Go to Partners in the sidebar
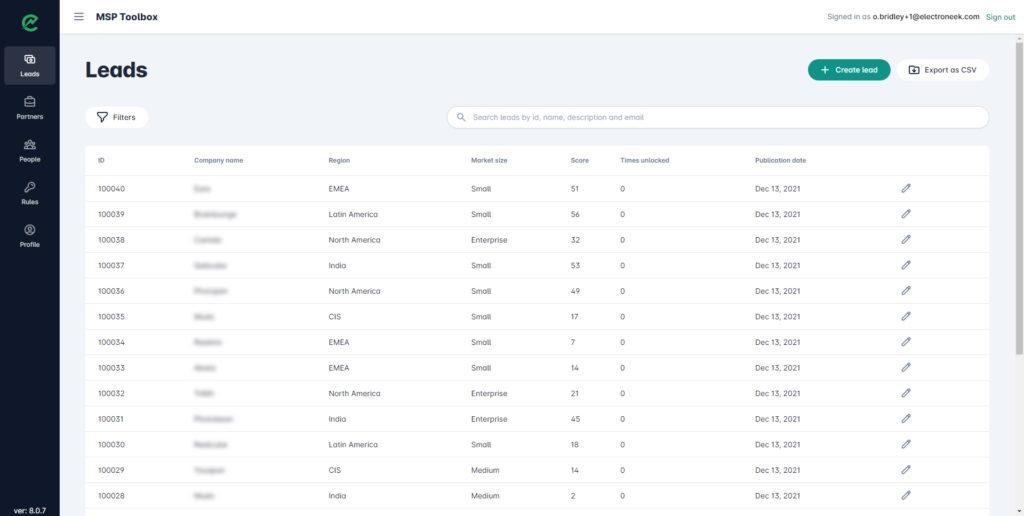The image size is (1024, 516). pos(29,108)
